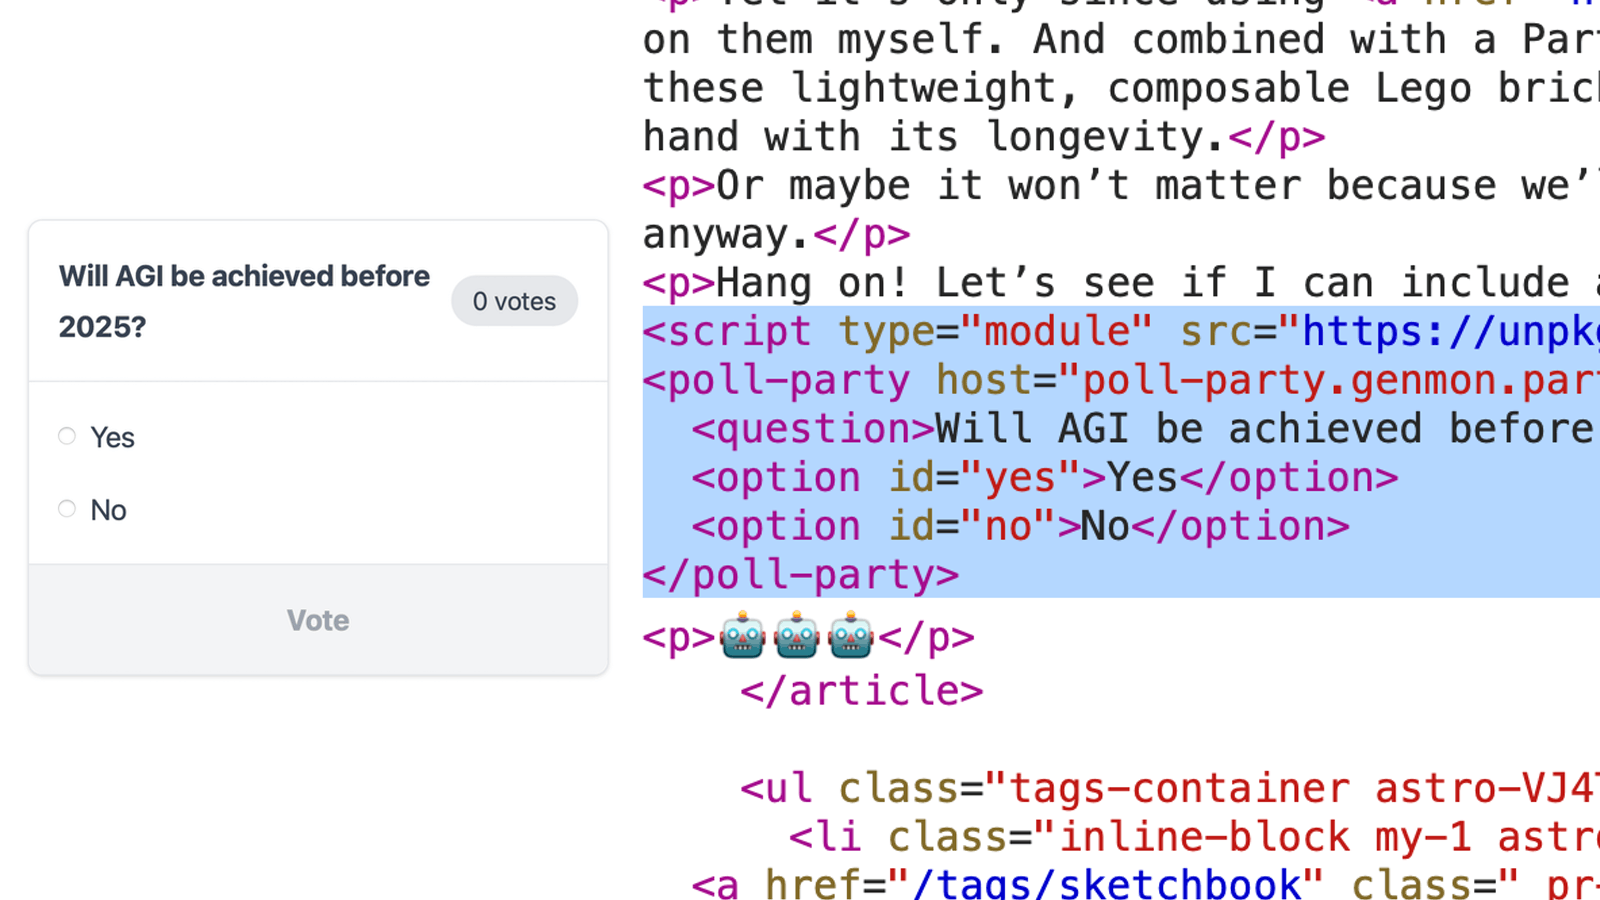
Task: Click the ul tags-container line
Action: click(x=1170, y=788)
